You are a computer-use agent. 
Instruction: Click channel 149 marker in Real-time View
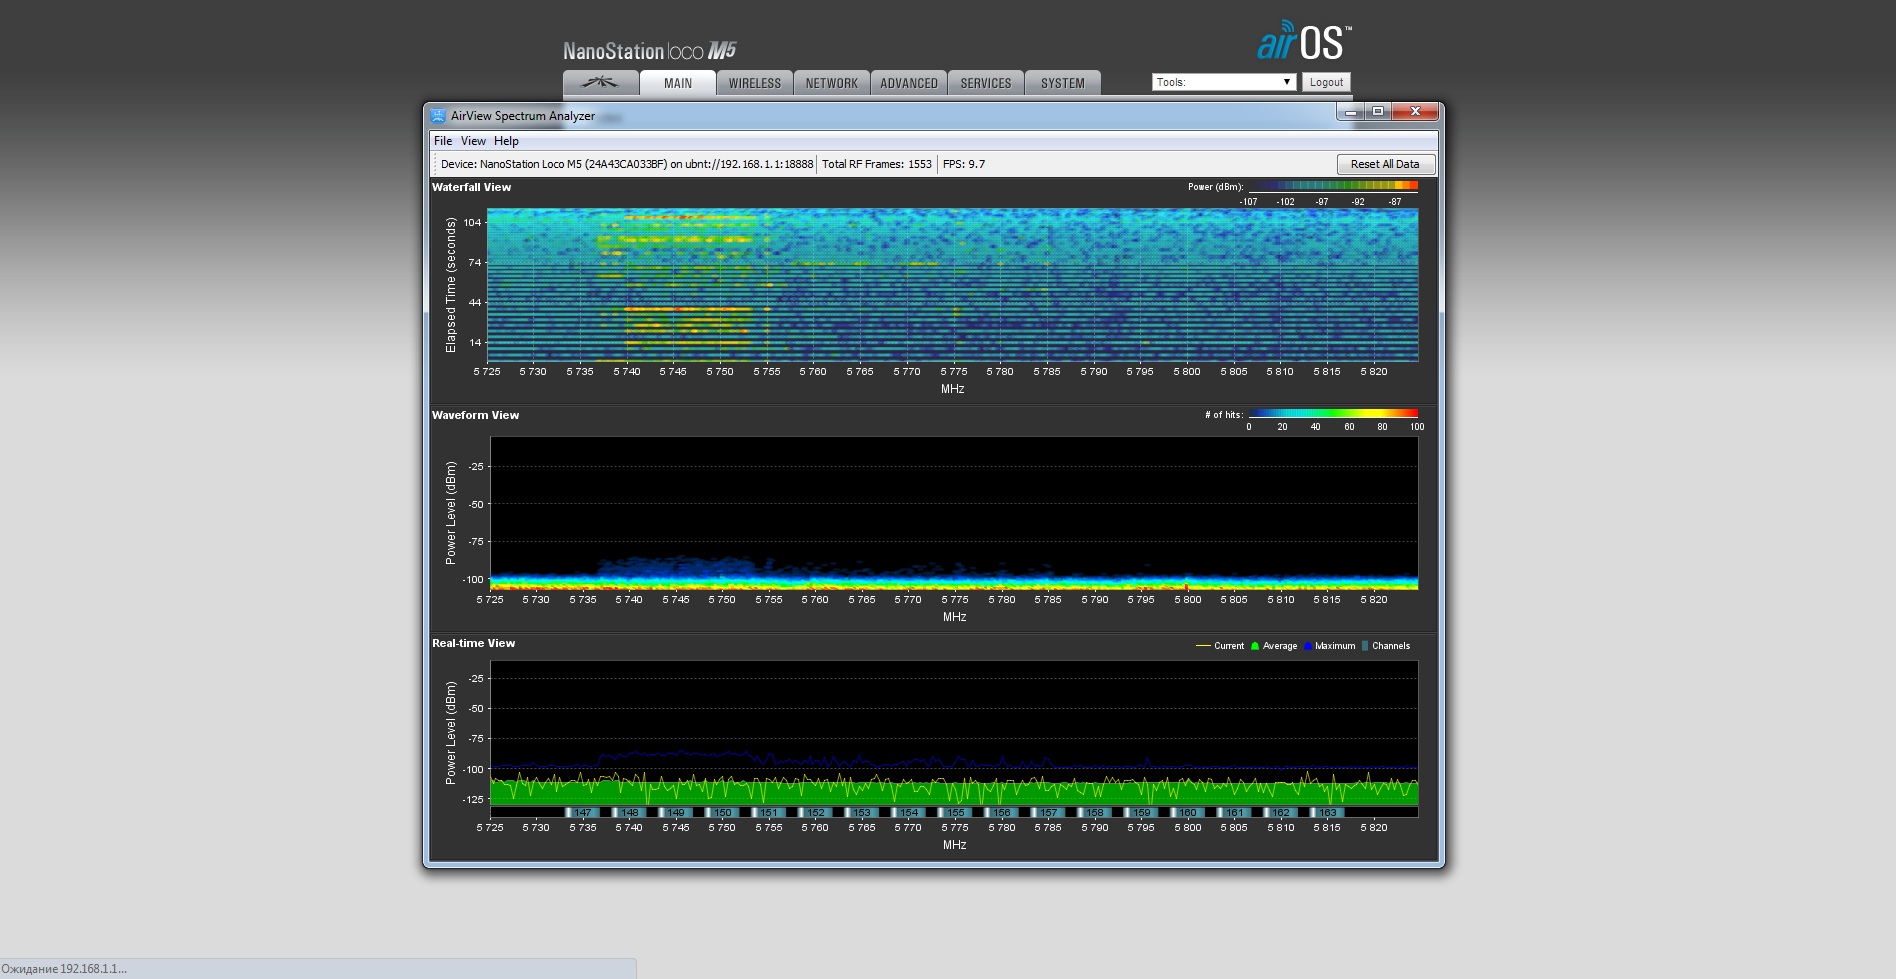point(676,813)
